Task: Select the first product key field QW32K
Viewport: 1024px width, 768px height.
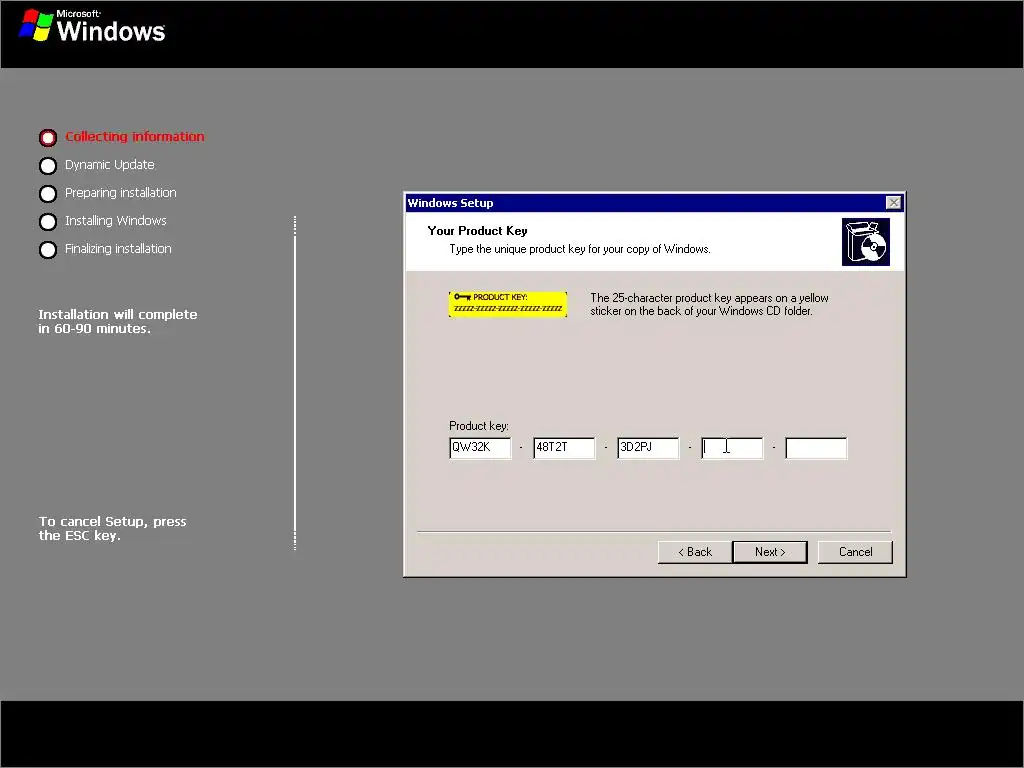Action: [480, 448]
